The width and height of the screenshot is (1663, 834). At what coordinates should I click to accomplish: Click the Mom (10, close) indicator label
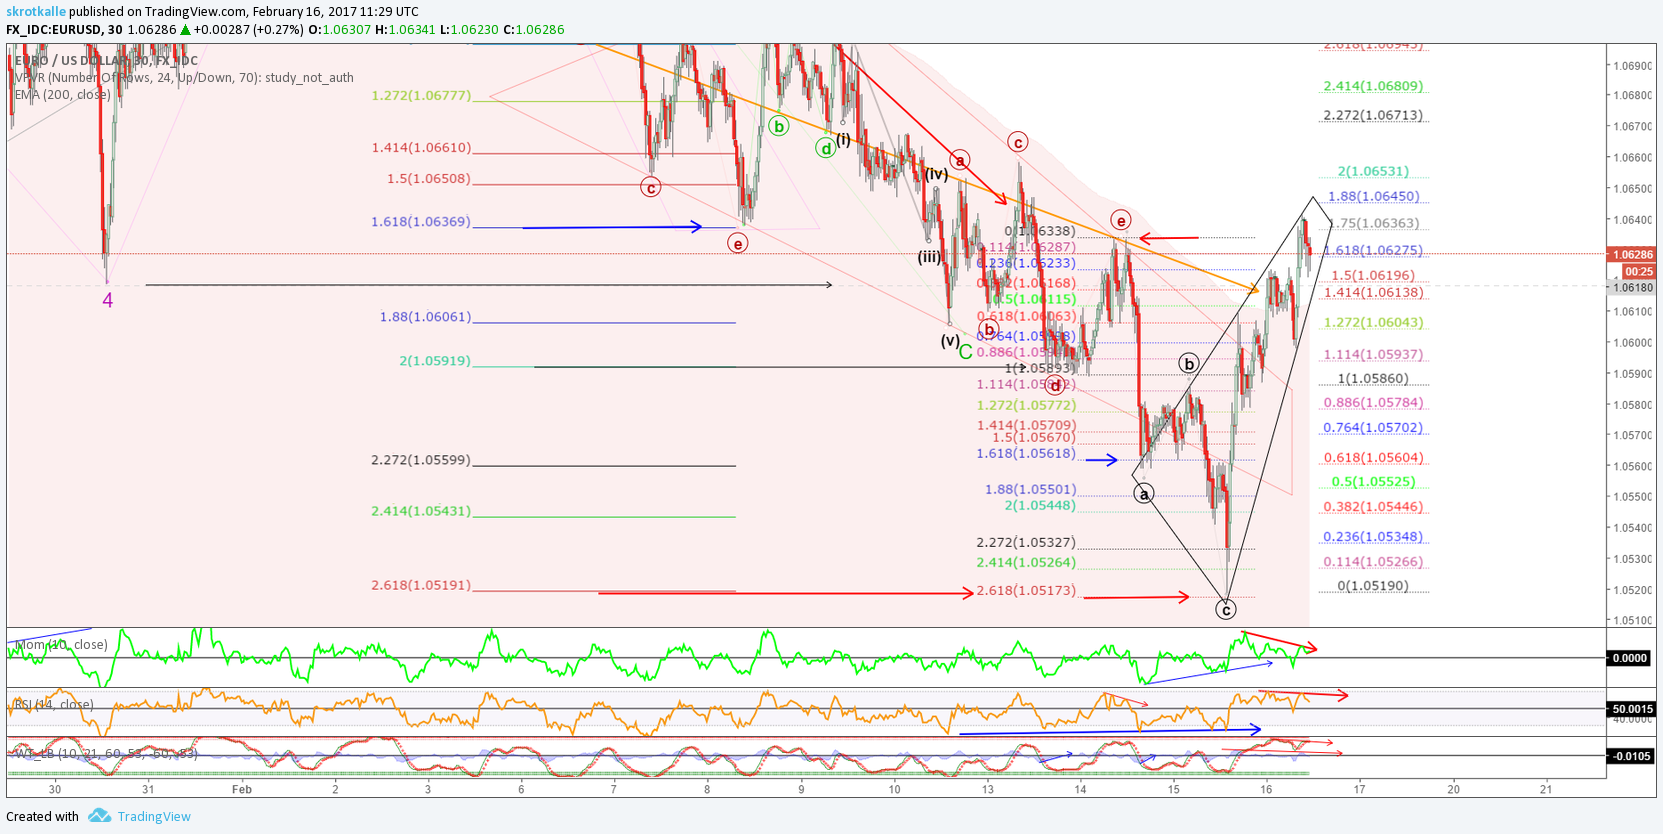(61, 645)
